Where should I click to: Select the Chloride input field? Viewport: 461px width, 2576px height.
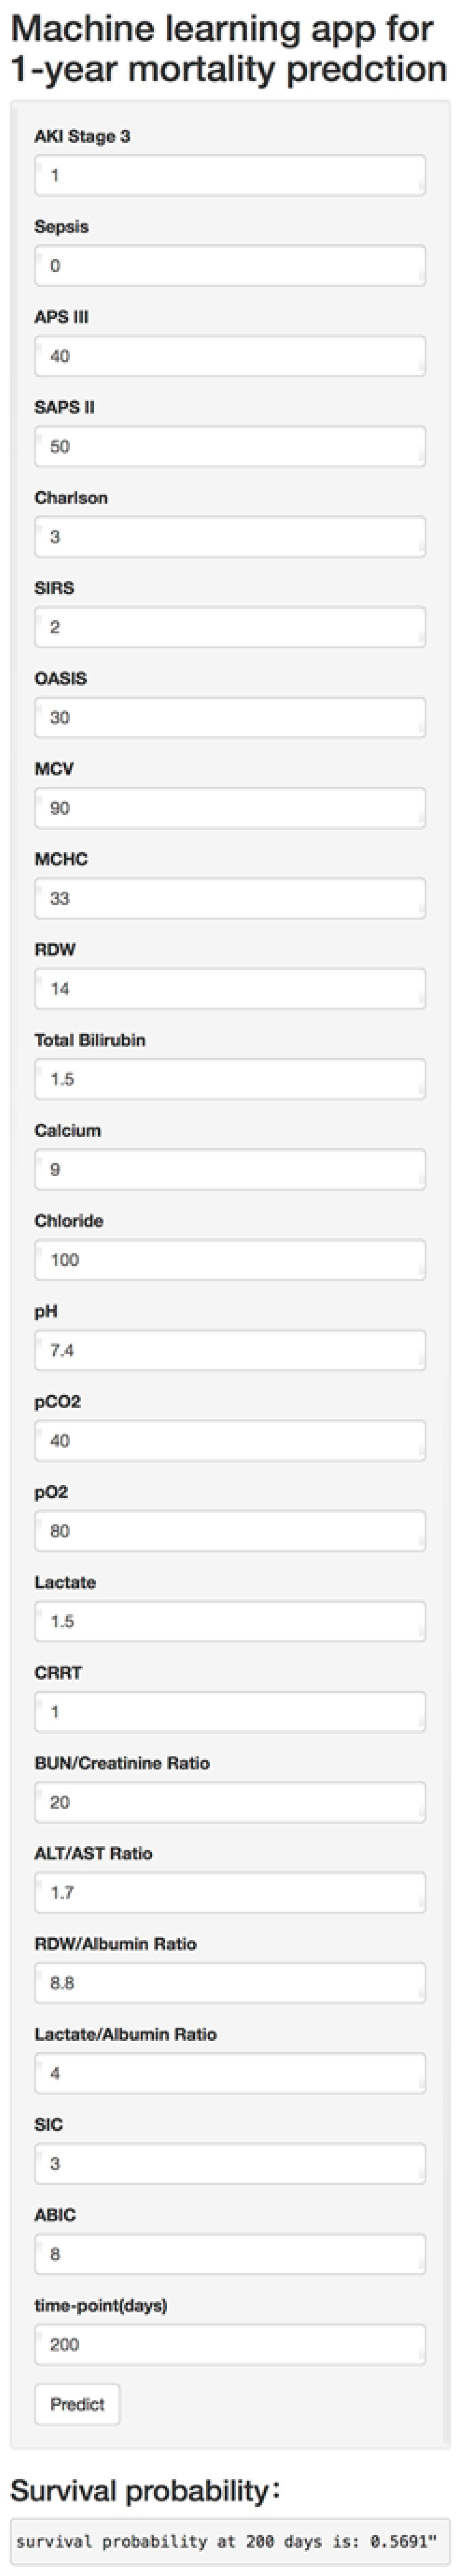230,1260
